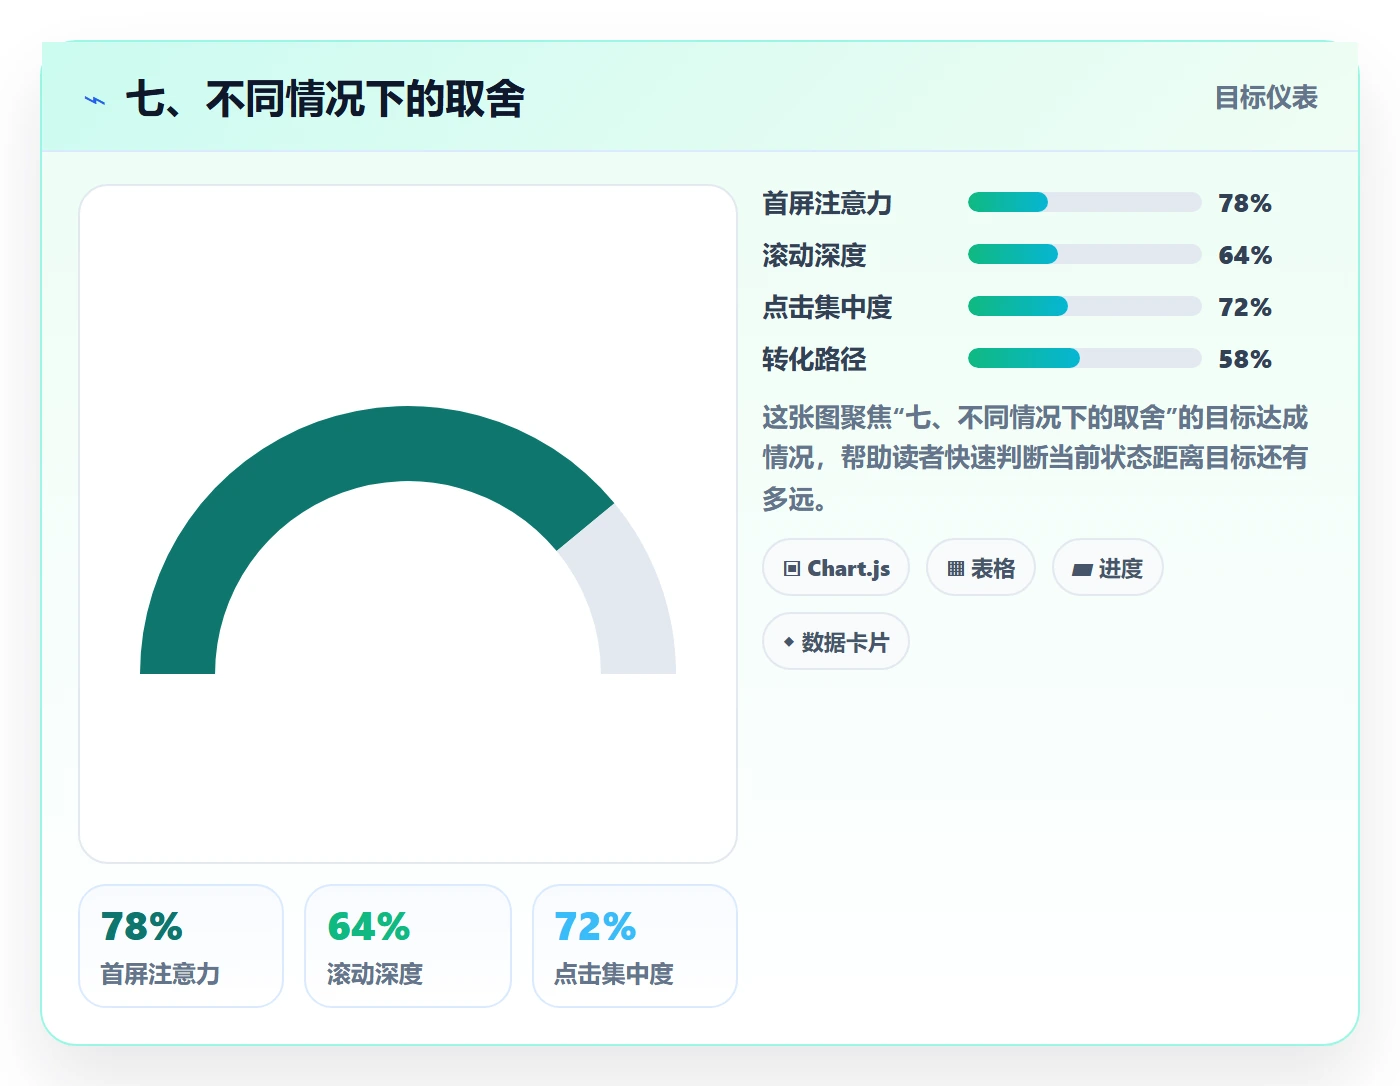Click the 转化路径 progress bar
This screenshot has width=1400, height=1086.
pyautogui.click(x=1085, y=358)
